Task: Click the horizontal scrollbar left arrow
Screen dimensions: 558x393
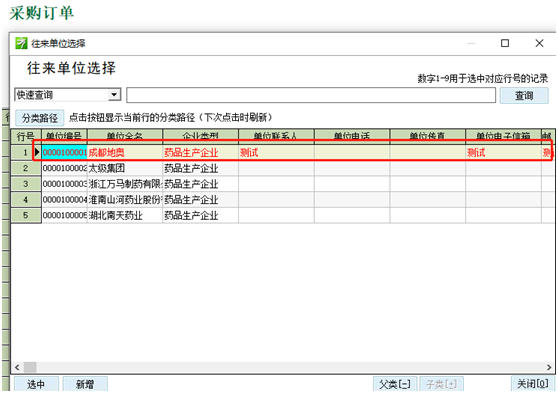Action: 17,367
